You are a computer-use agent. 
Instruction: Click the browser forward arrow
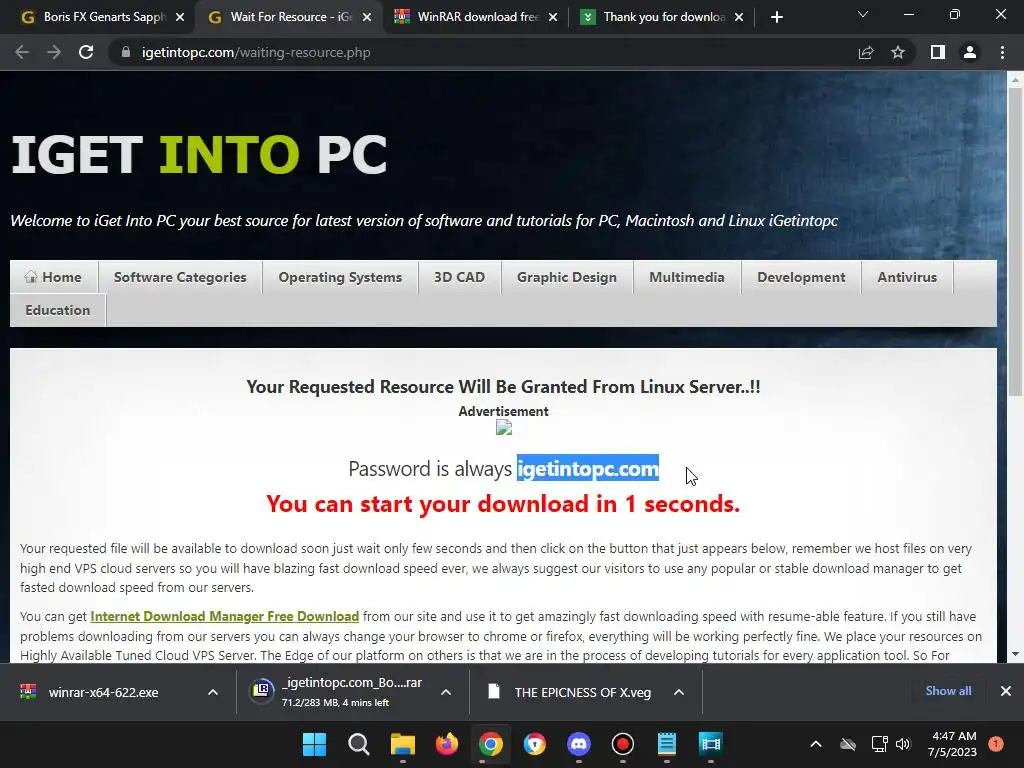(54, 52)
